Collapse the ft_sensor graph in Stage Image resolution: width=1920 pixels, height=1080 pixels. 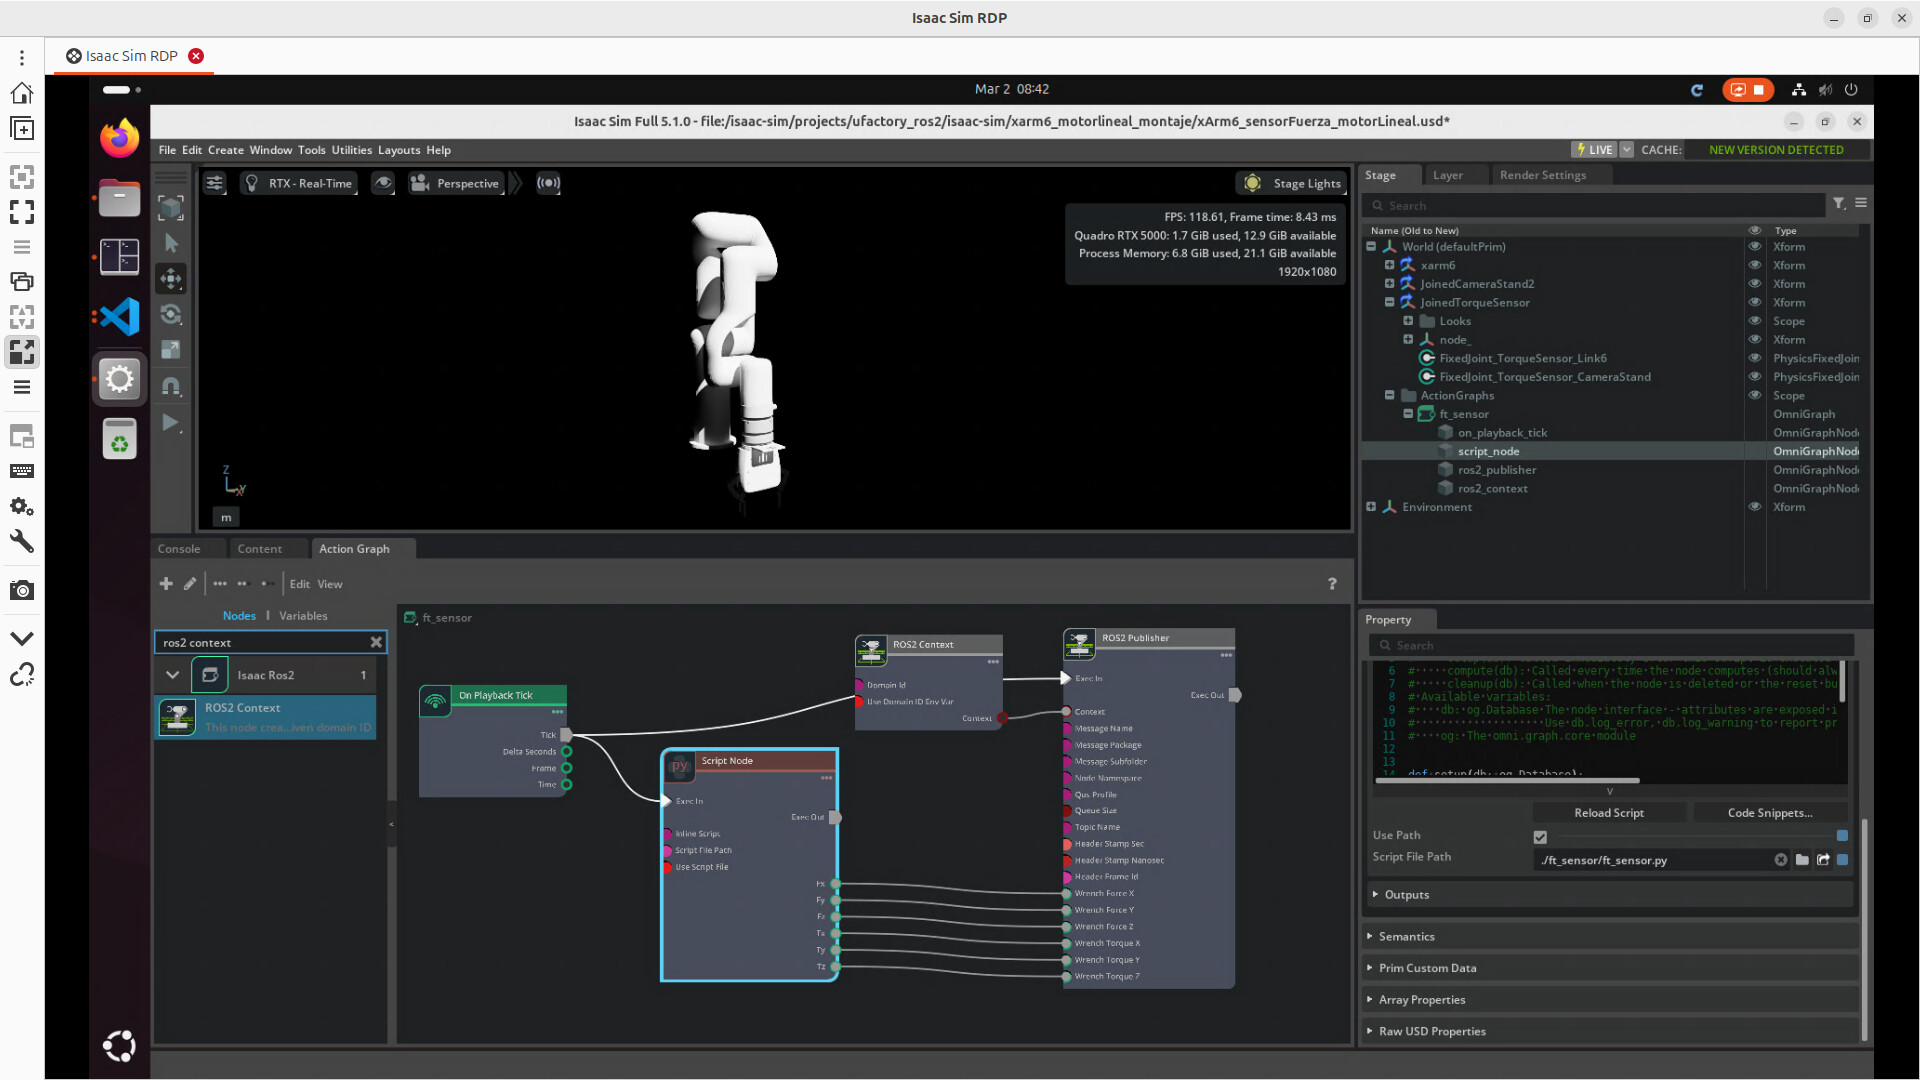pos(1408,414)
